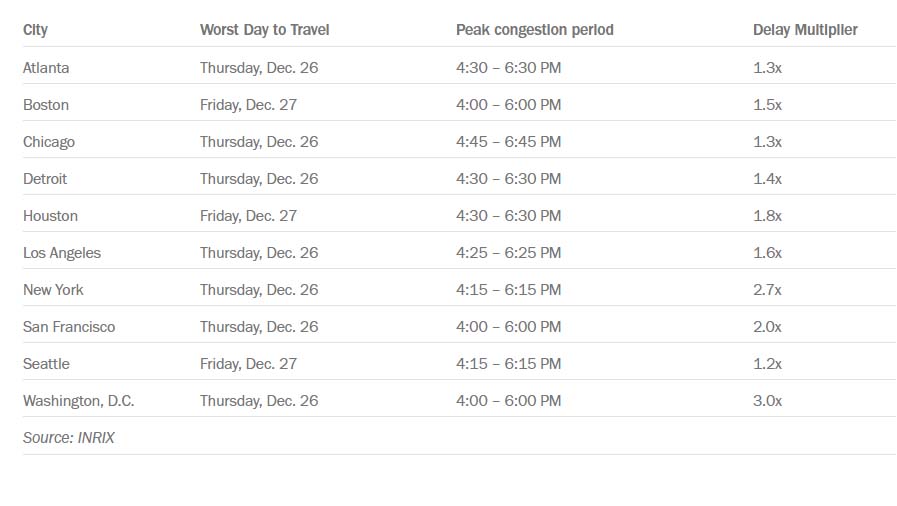
Task: Click Houston's 1.8x delay multiplier
Action: (x=767, y=216)
